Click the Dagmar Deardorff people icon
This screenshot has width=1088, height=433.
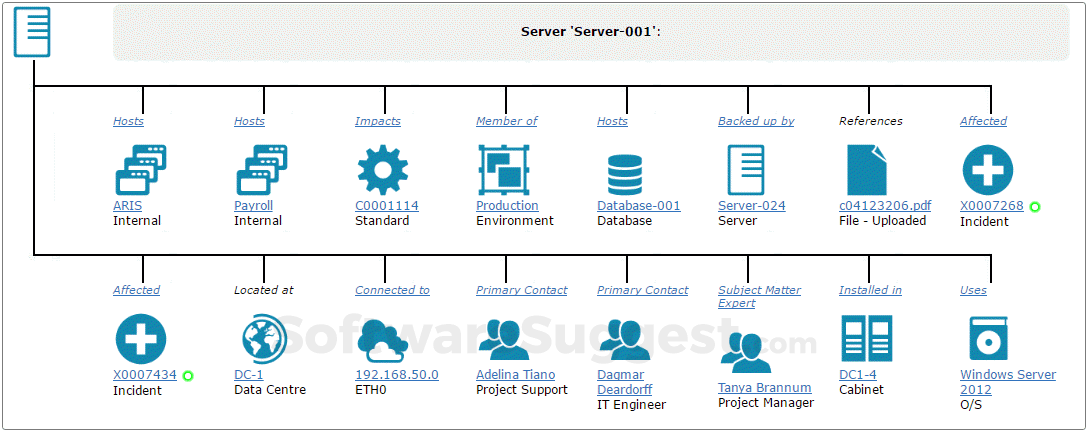point(625,337)
